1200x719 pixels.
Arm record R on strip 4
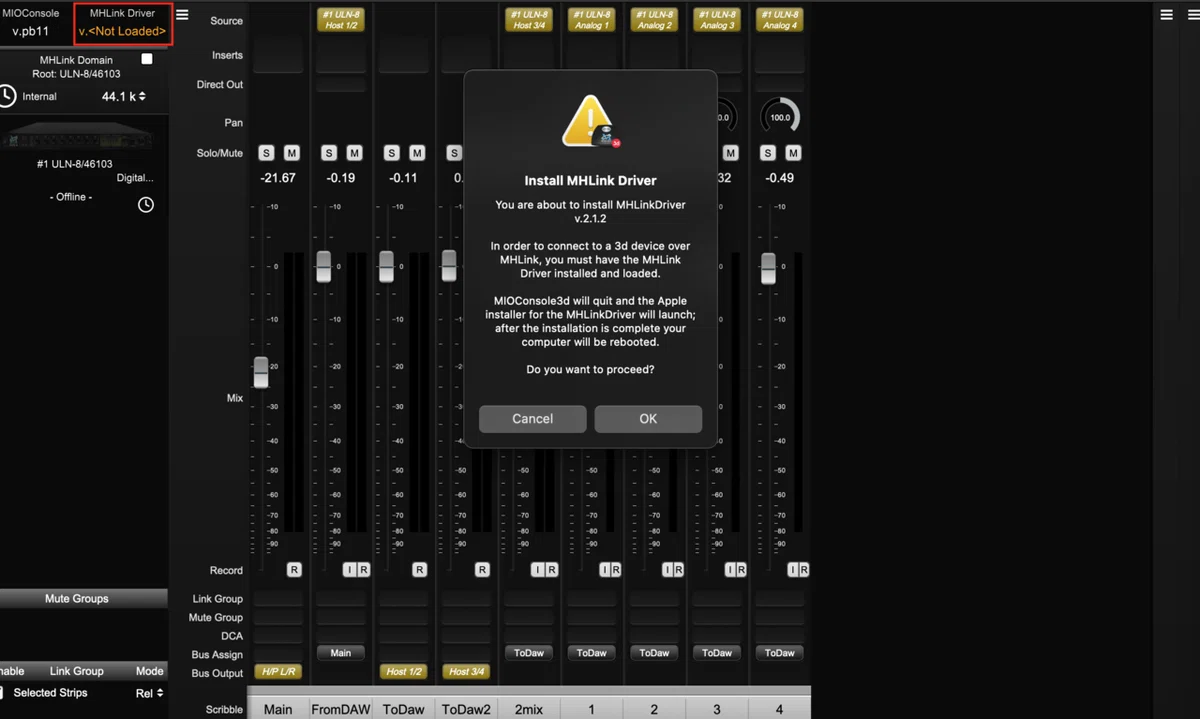(x=804, y=570)
